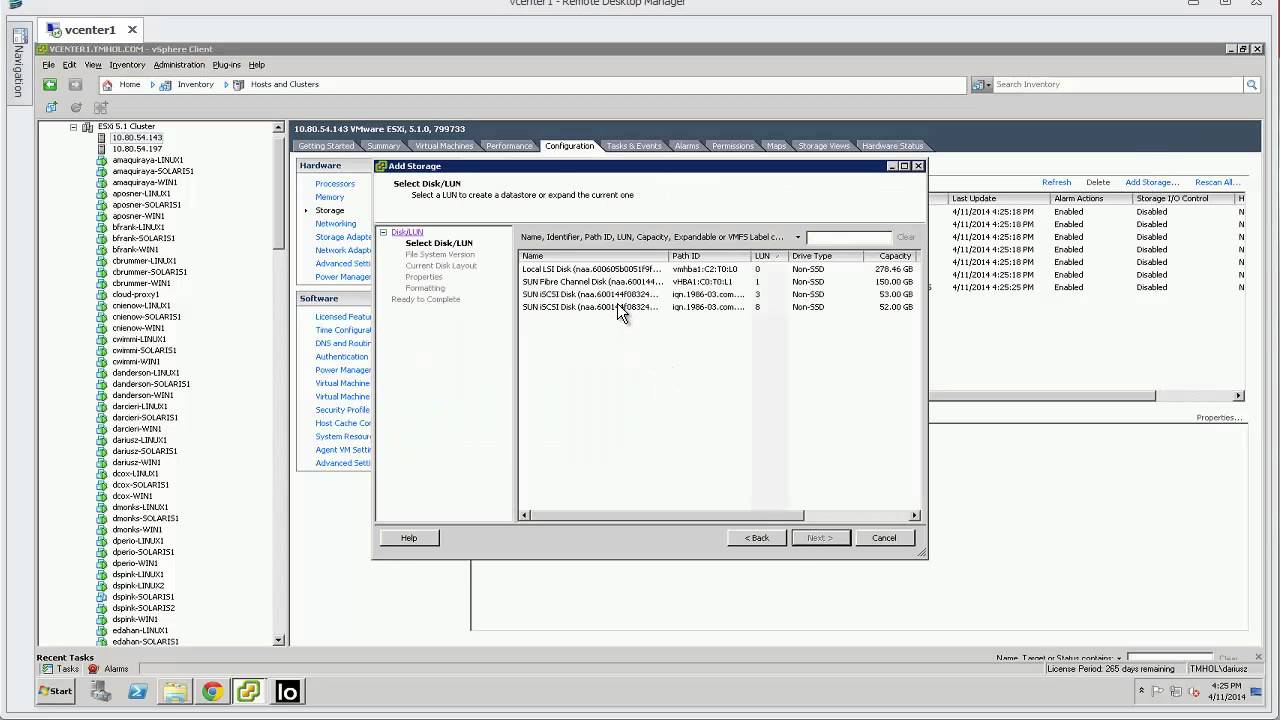Click the Server Manager taskbar icon
Screen dimensions: 1280x720
(101, 691)
